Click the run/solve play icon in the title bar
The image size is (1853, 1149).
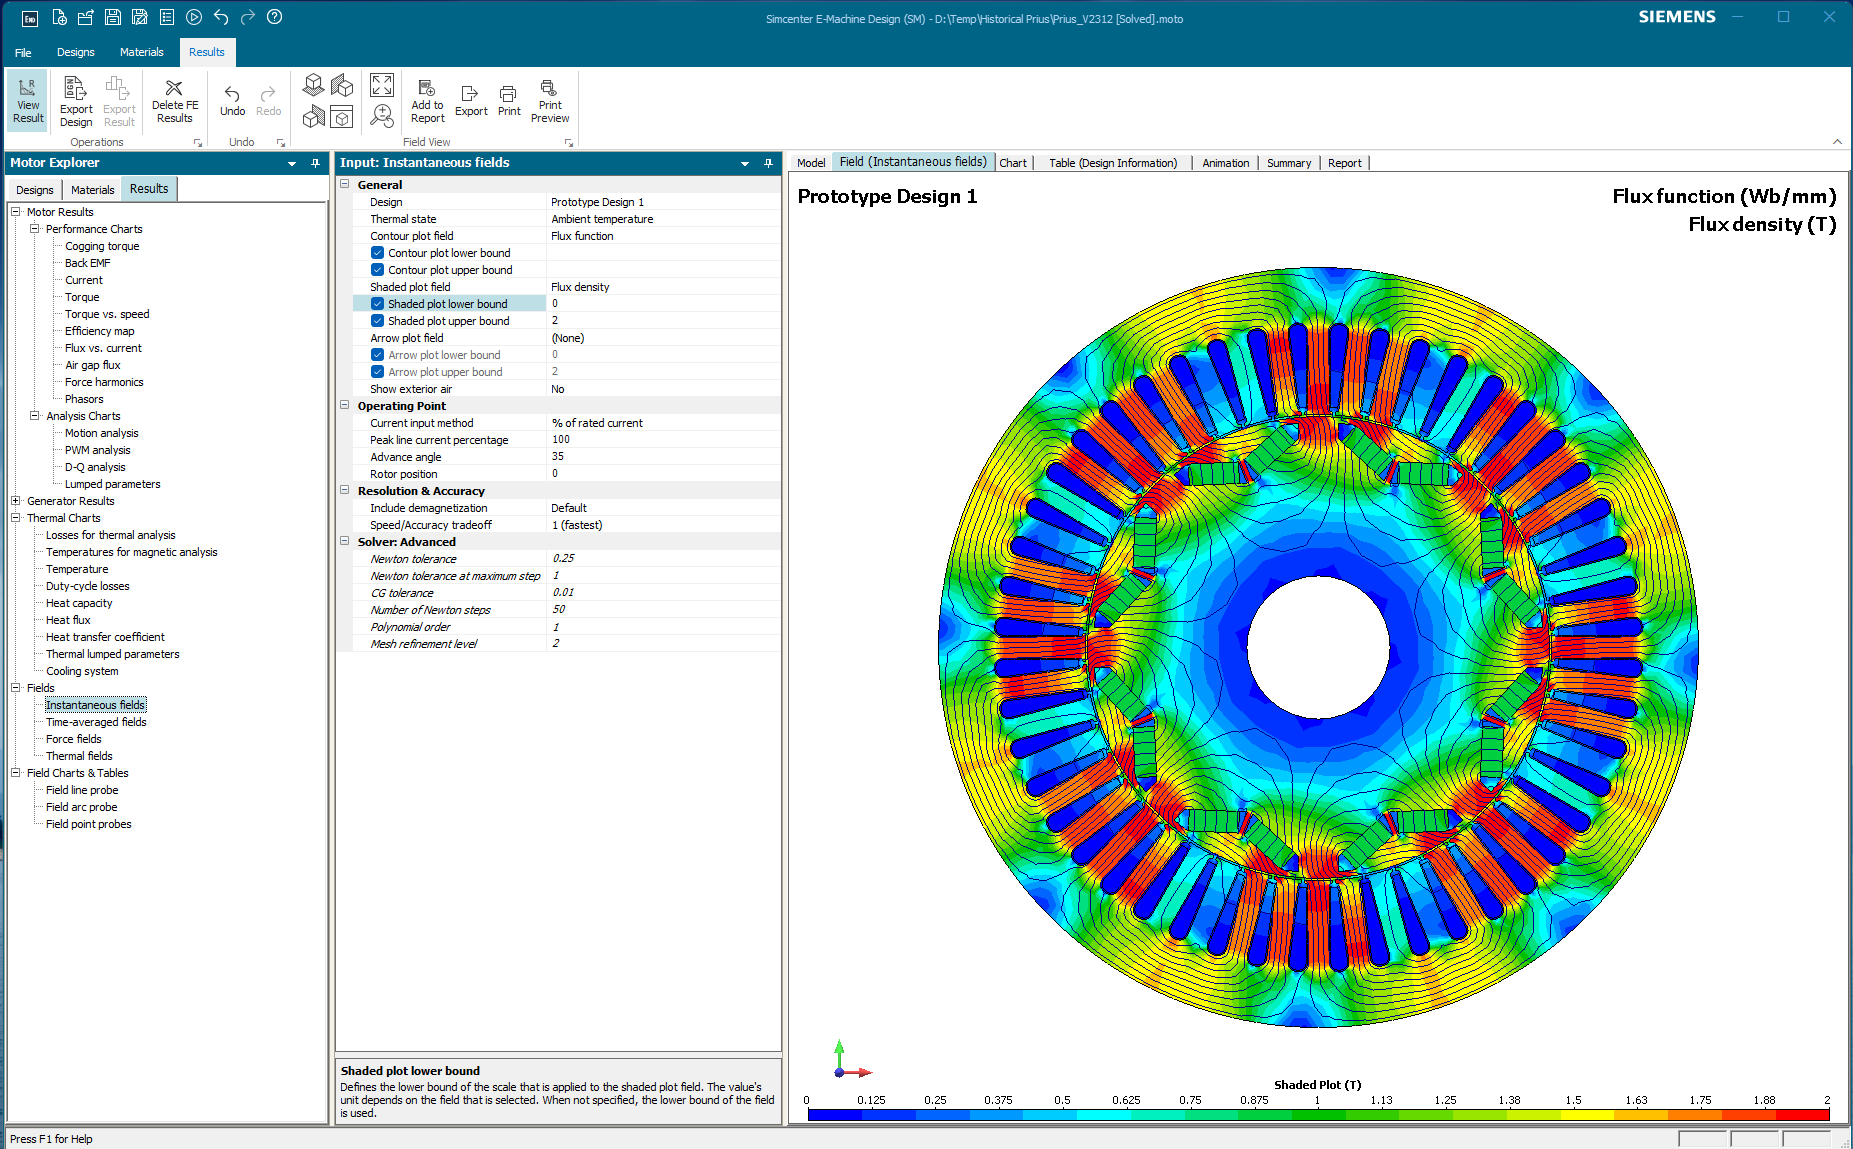click(194, 17)
